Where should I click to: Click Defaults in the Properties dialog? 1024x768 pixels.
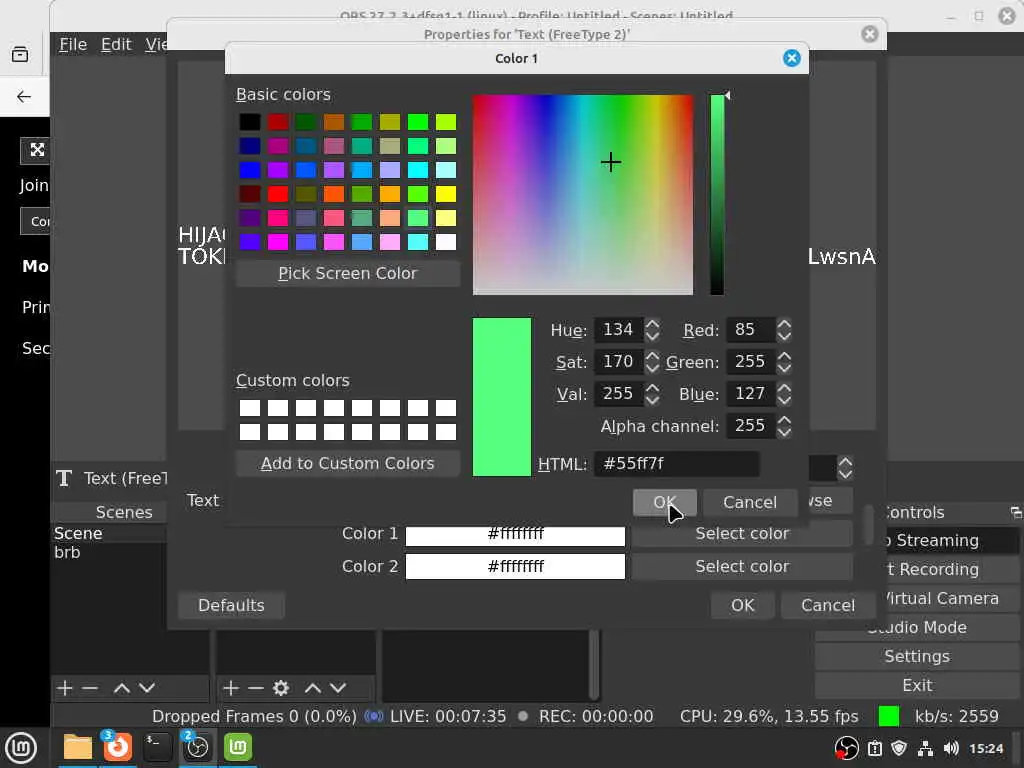[x=231, y=605]
